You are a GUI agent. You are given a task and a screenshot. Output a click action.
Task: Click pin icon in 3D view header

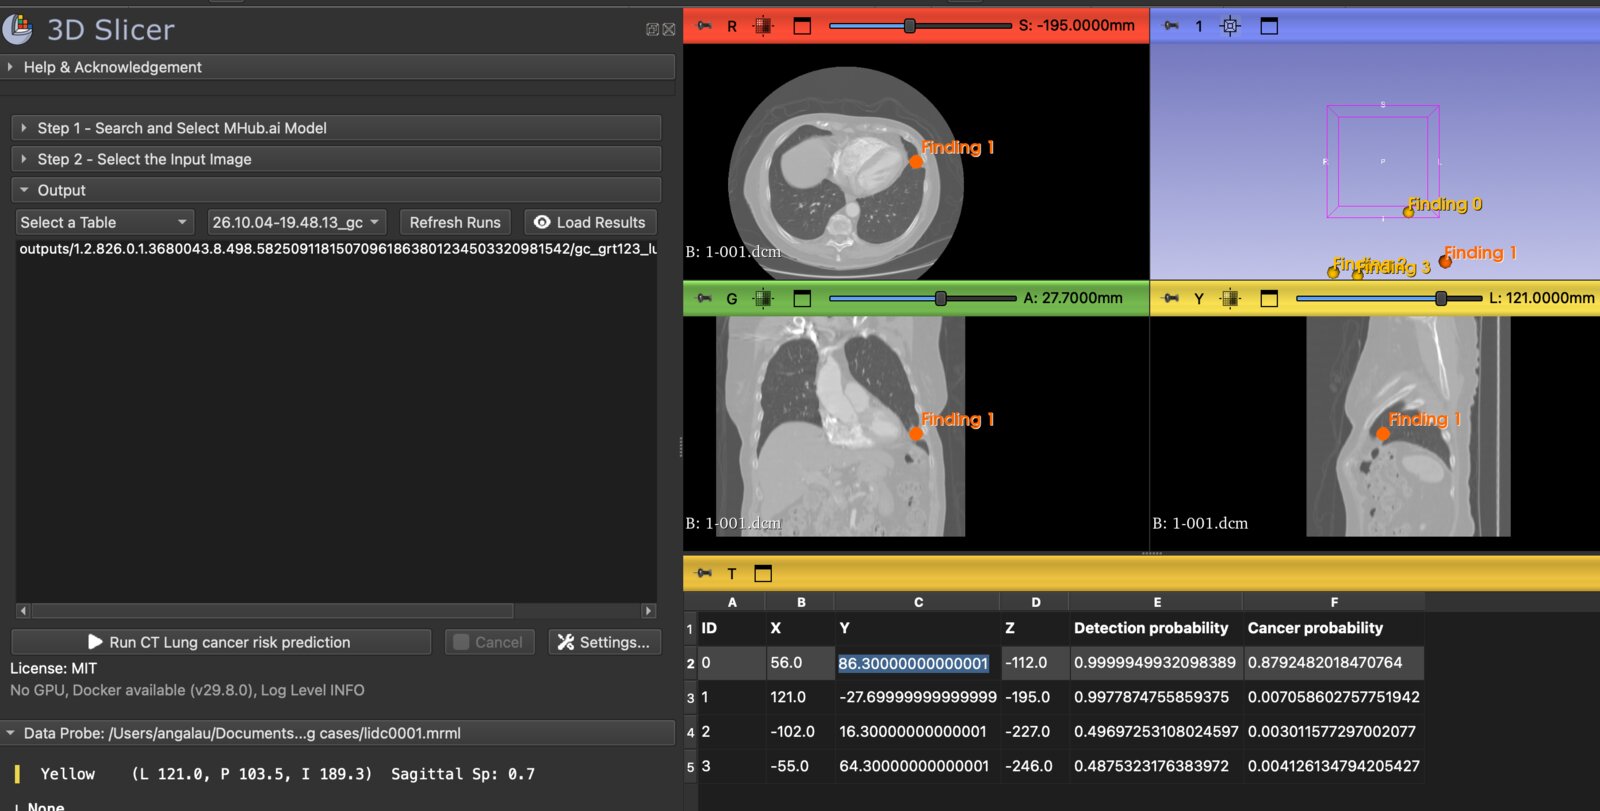click(x=1171, y=26)
